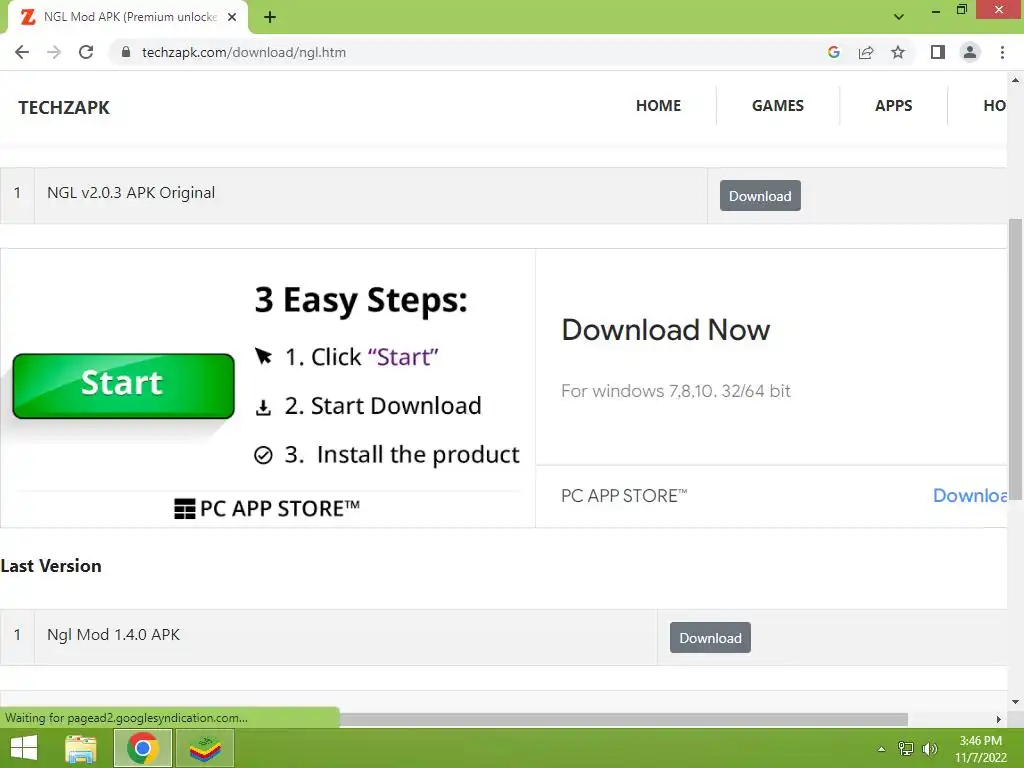Share this page via share icon
The height and width of the screenshot is (768, 1024).
(x=866, y=52)
